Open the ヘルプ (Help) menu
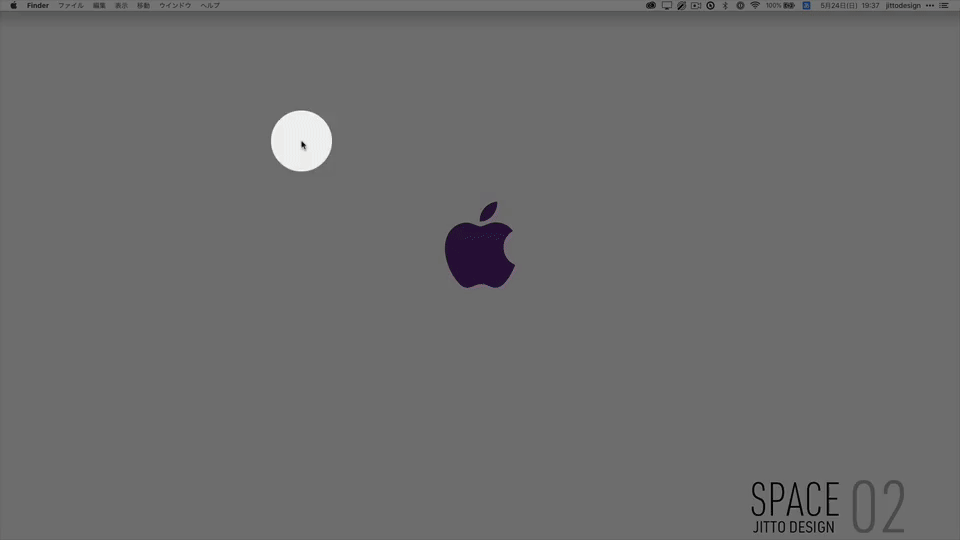 210,6
